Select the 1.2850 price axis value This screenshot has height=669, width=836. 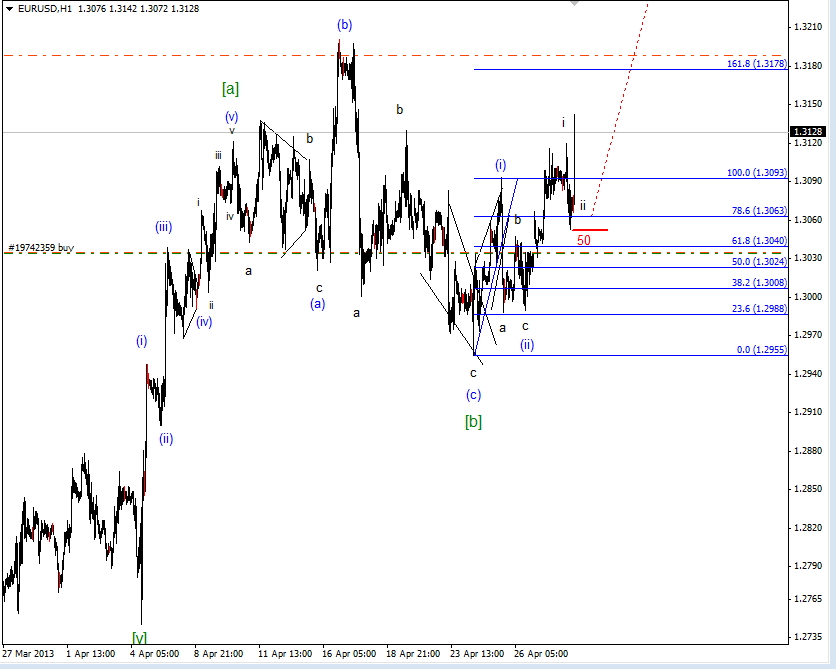[x=808, y=489]
